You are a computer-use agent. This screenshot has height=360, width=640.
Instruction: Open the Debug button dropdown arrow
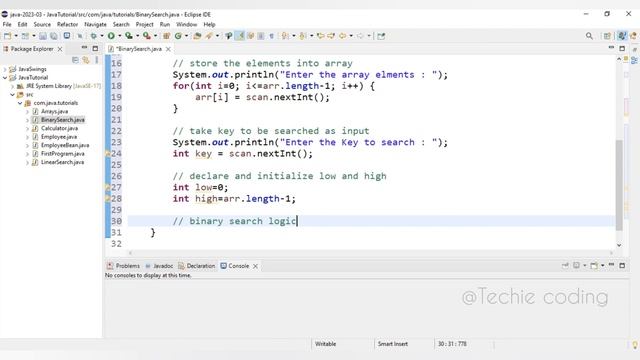click(x=102, y=36)
